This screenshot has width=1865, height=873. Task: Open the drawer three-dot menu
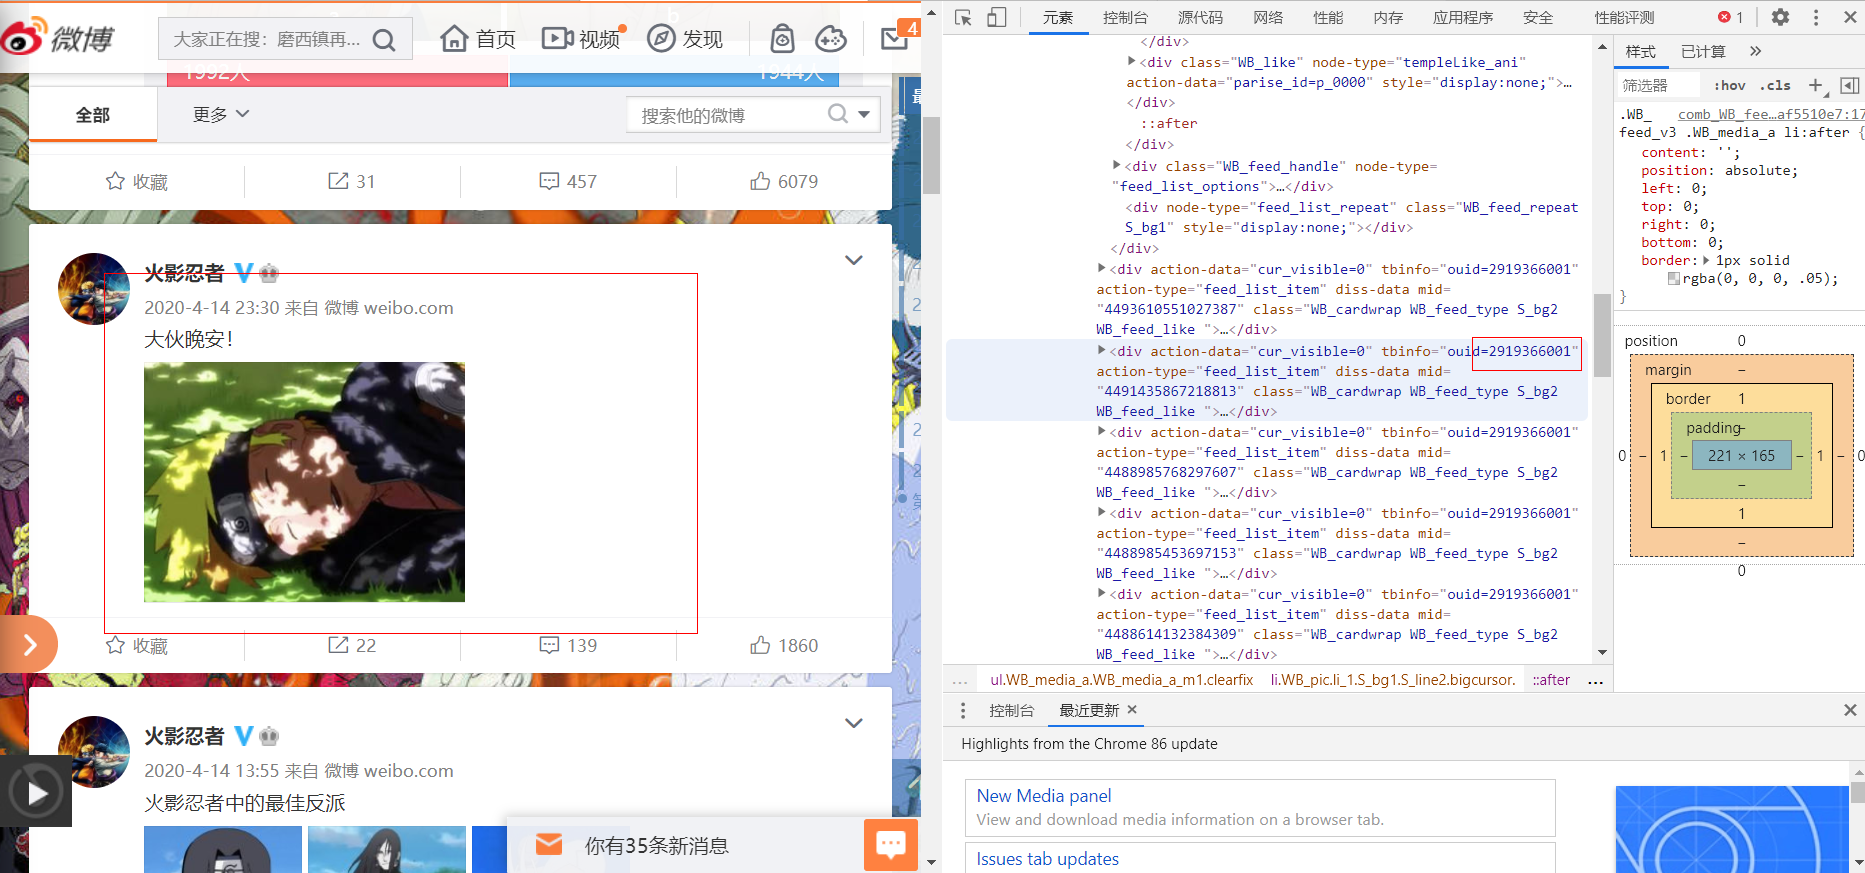(963, 710)
